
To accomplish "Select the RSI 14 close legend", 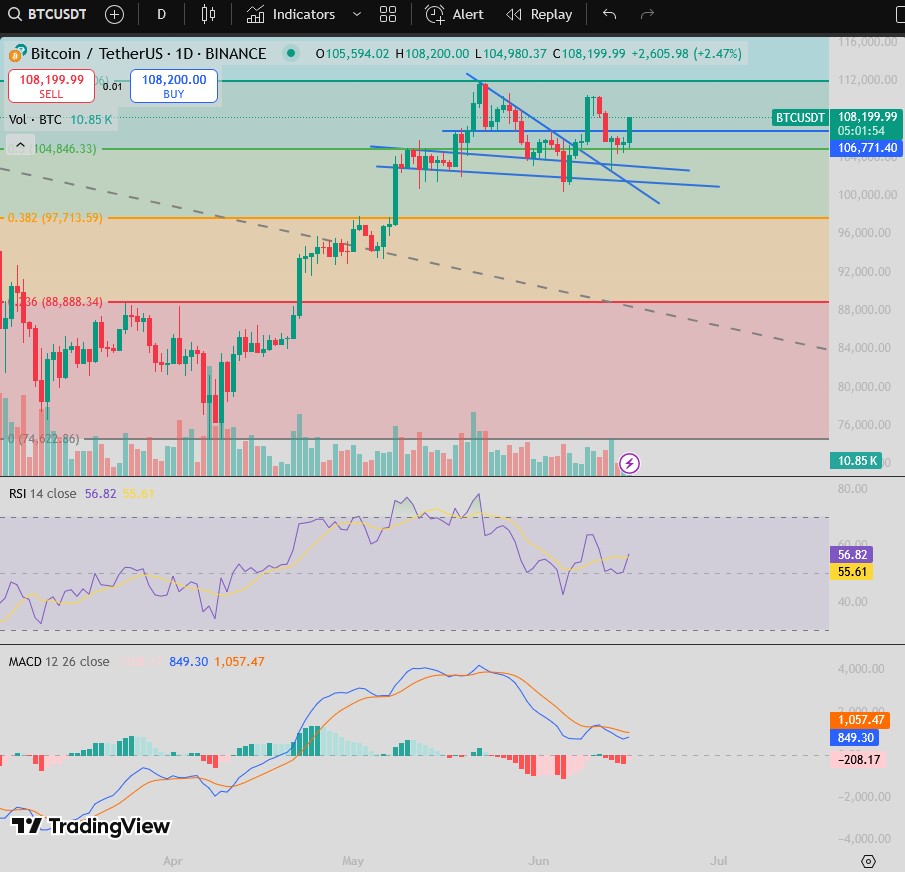I will click(x=42, y=493).
